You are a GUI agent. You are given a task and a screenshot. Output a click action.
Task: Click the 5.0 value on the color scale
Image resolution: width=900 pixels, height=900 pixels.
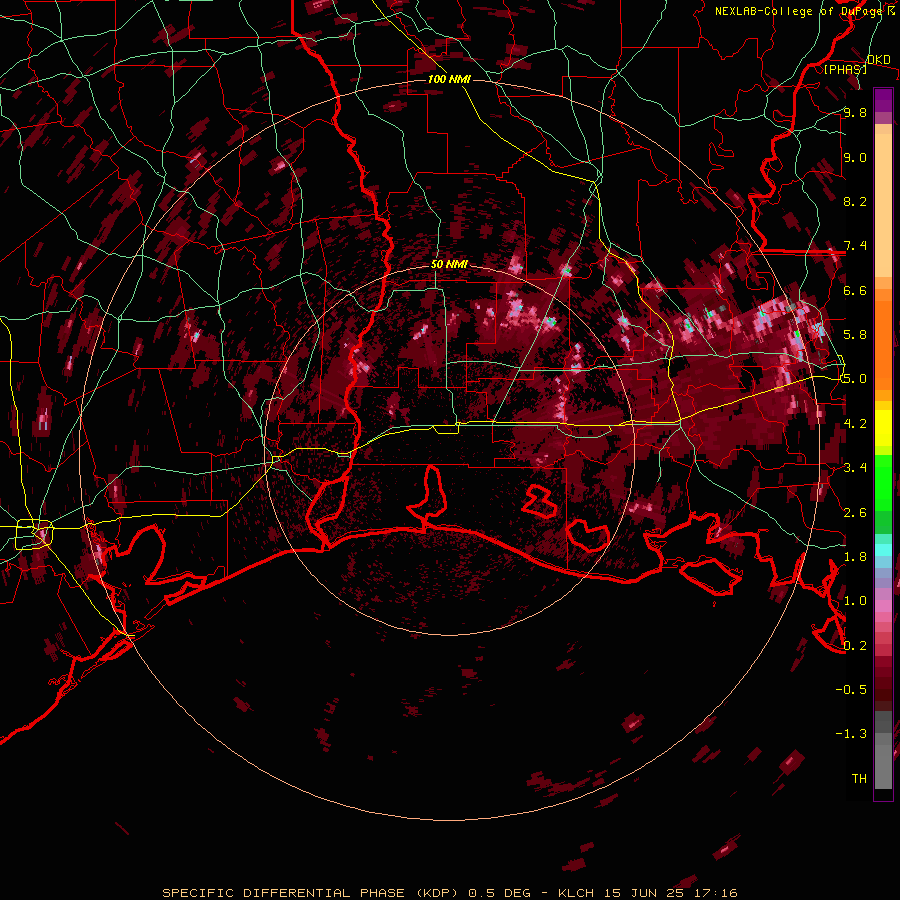[855, 379]
